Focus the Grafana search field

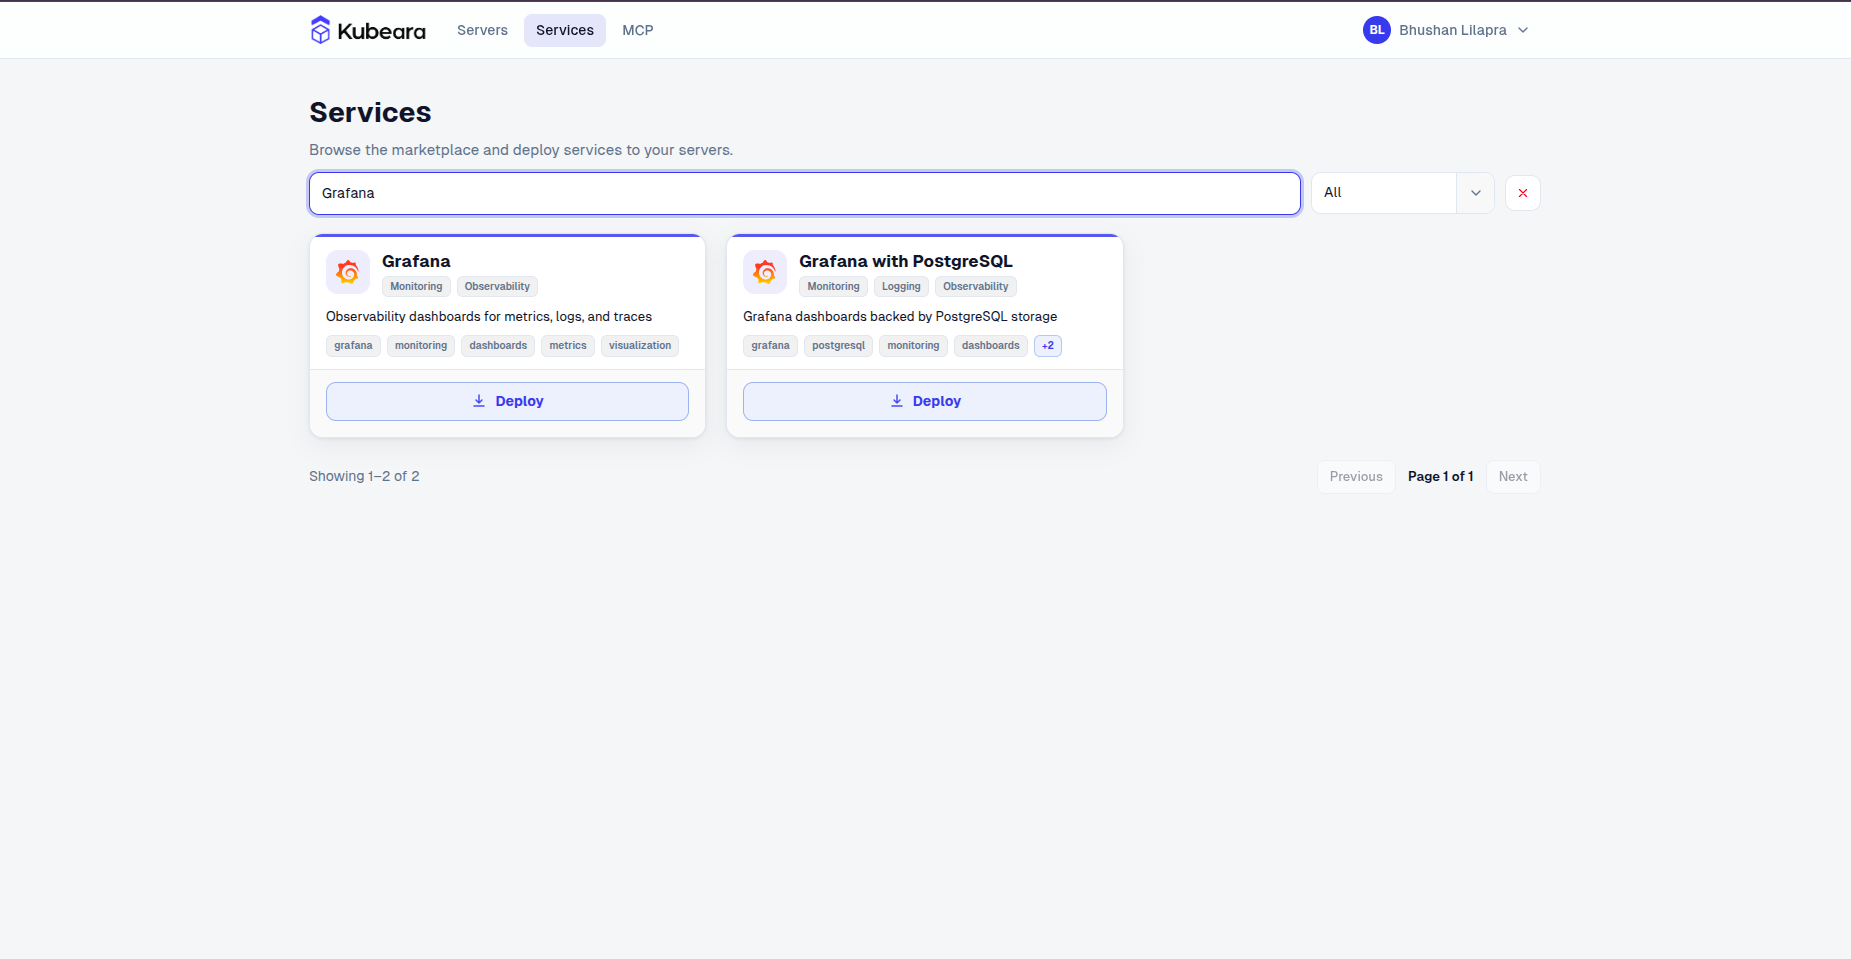(x=805, y=193)
